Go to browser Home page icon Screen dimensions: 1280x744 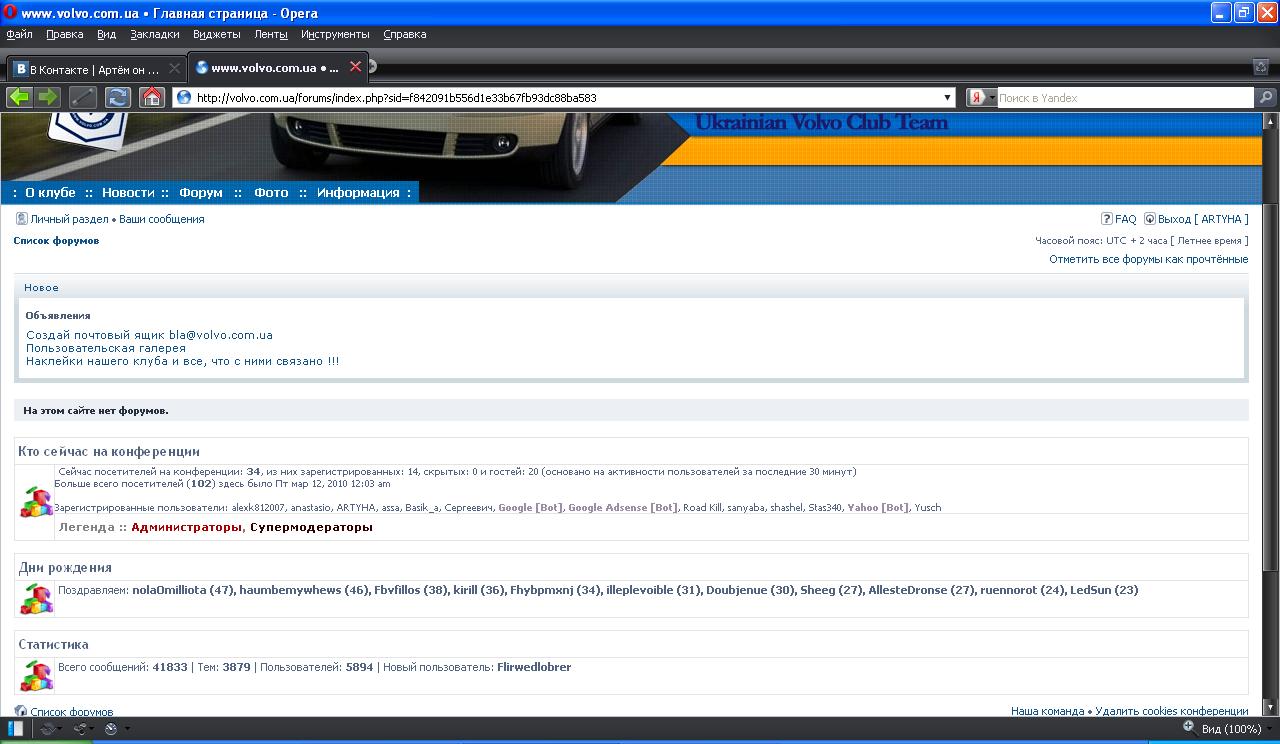(152, 97)
